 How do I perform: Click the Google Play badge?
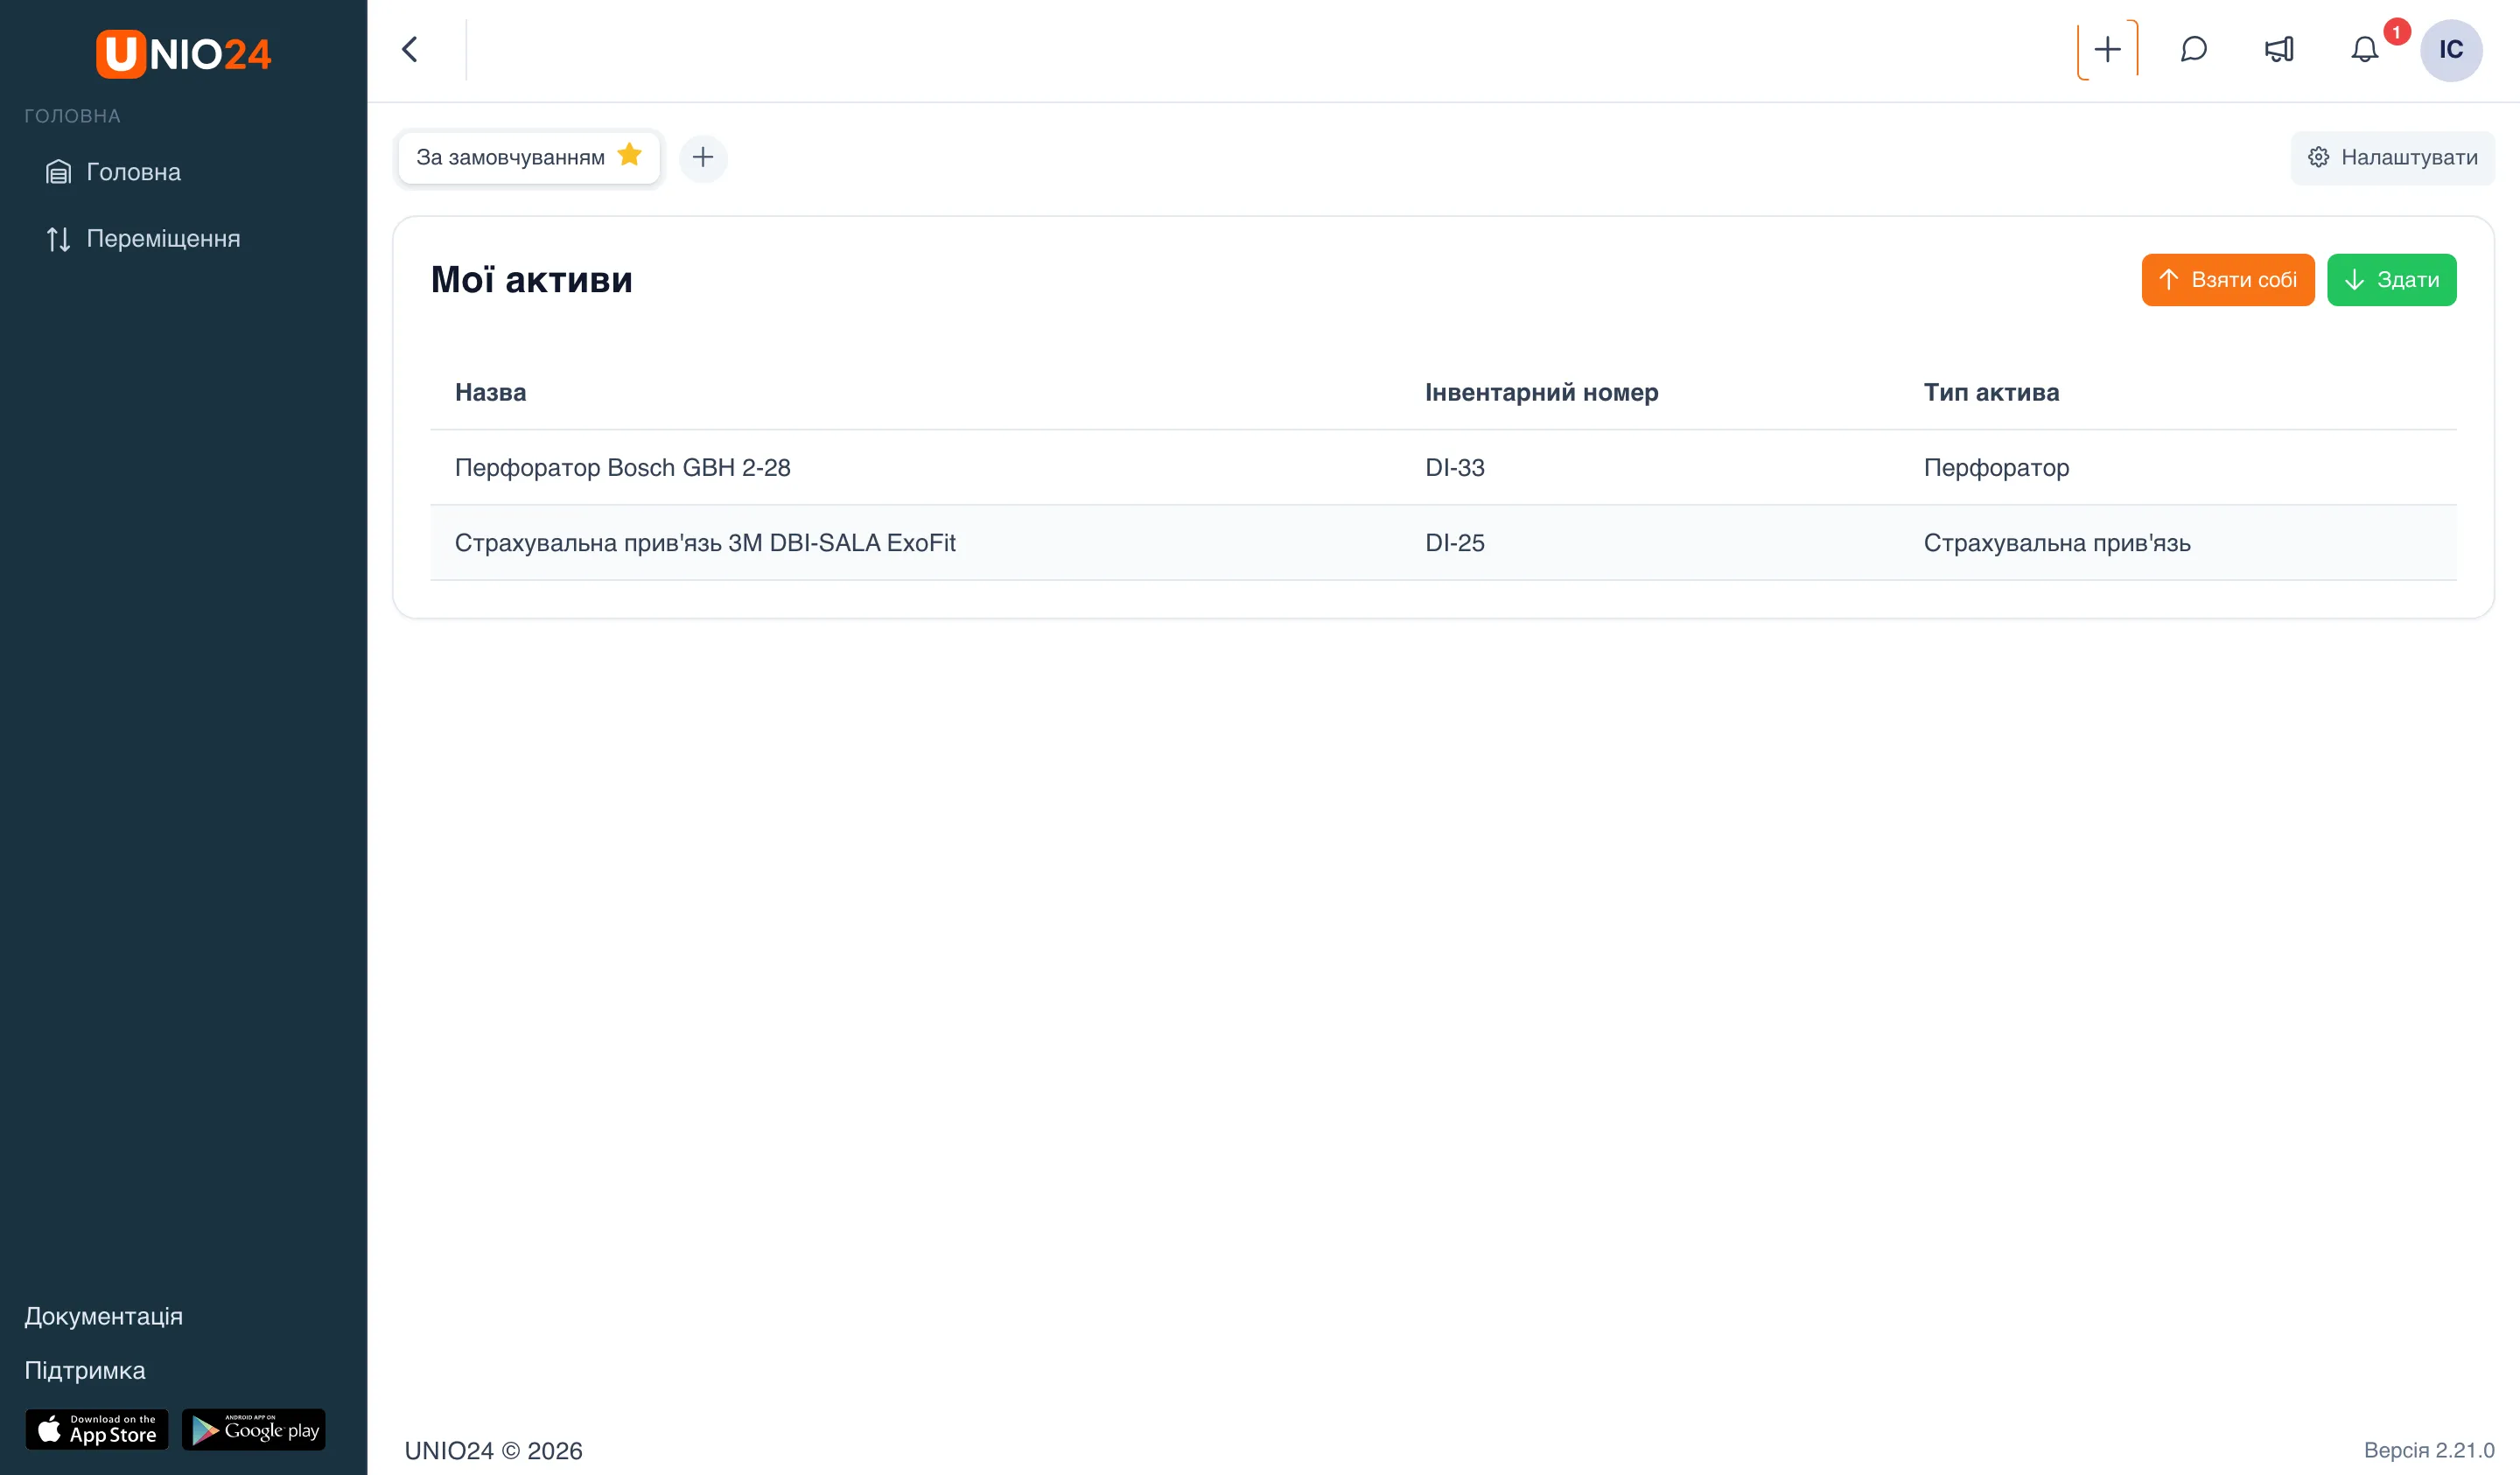coord(254,1430)
